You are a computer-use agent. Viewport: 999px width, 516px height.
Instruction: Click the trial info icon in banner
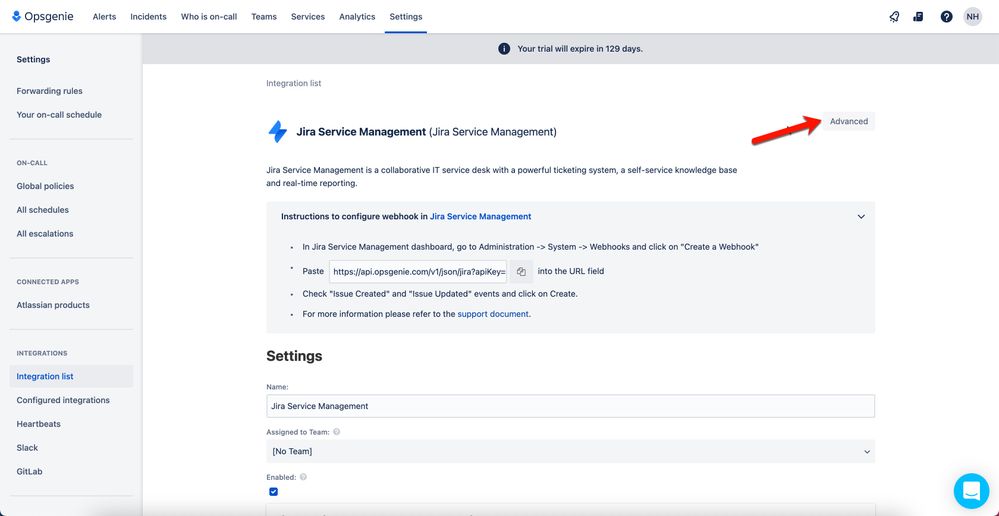tap(504, 48)
